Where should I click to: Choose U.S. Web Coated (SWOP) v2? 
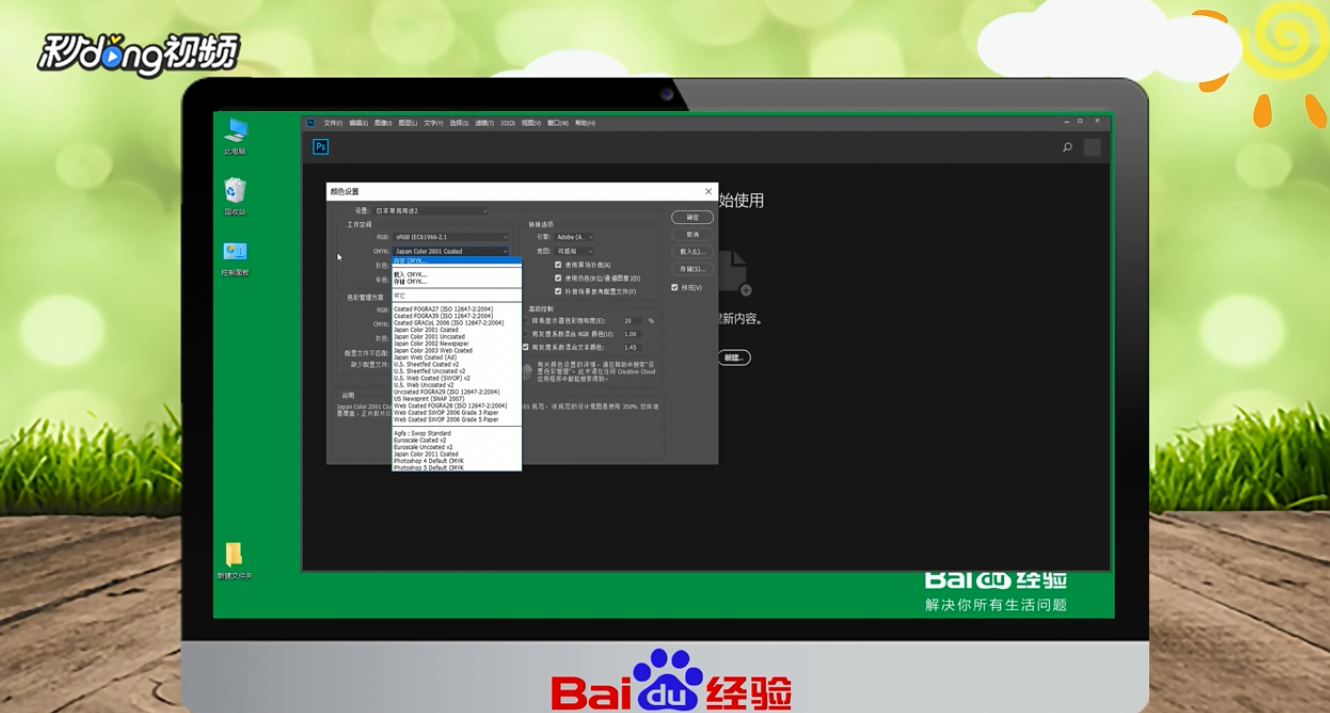[x=457, y=378]
